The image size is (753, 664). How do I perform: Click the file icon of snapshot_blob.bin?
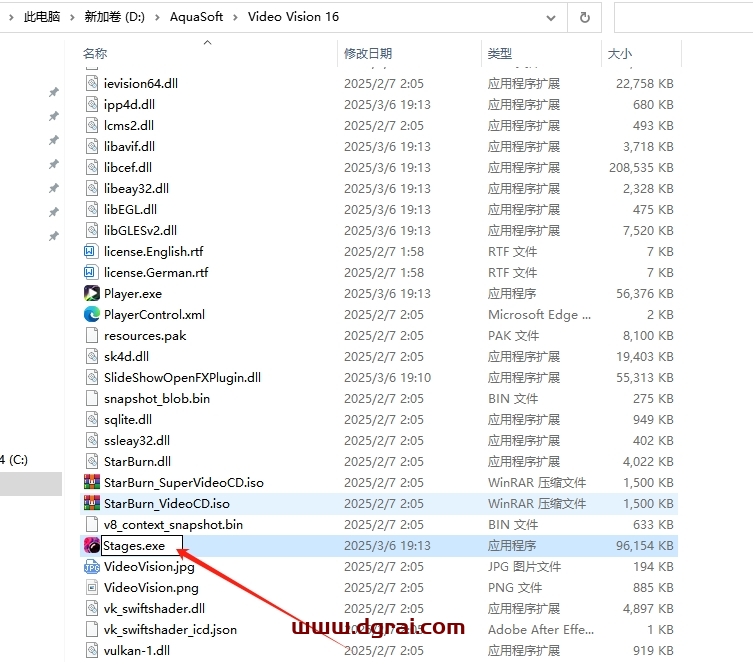tap(91, 398)
